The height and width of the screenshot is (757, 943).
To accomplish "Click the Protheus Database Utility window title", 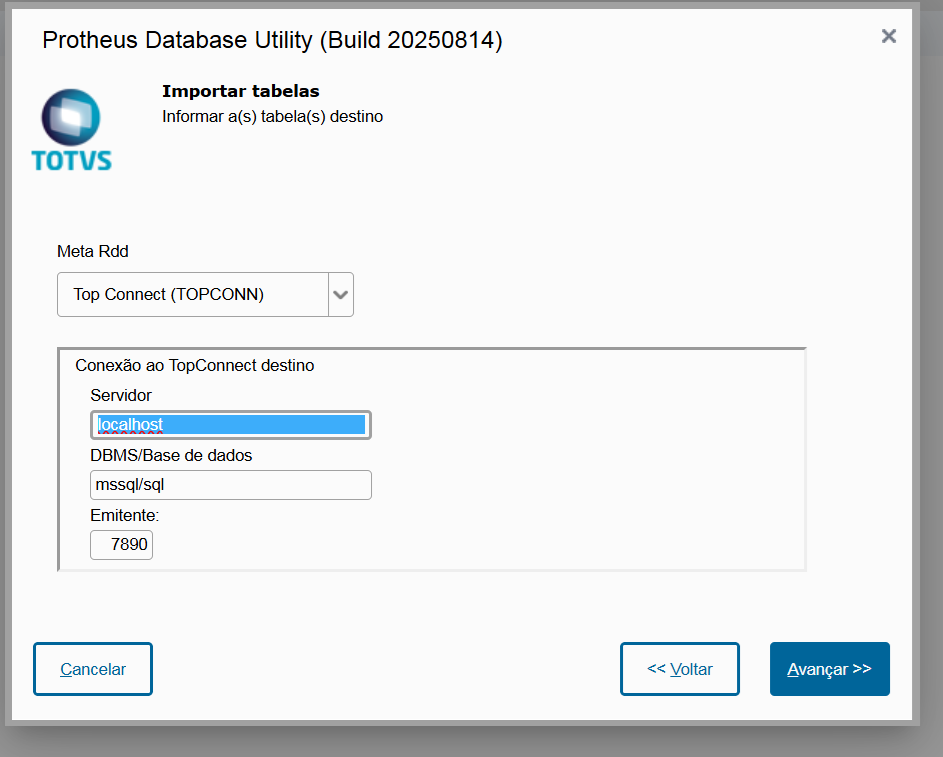I will [x=272, y=40].
